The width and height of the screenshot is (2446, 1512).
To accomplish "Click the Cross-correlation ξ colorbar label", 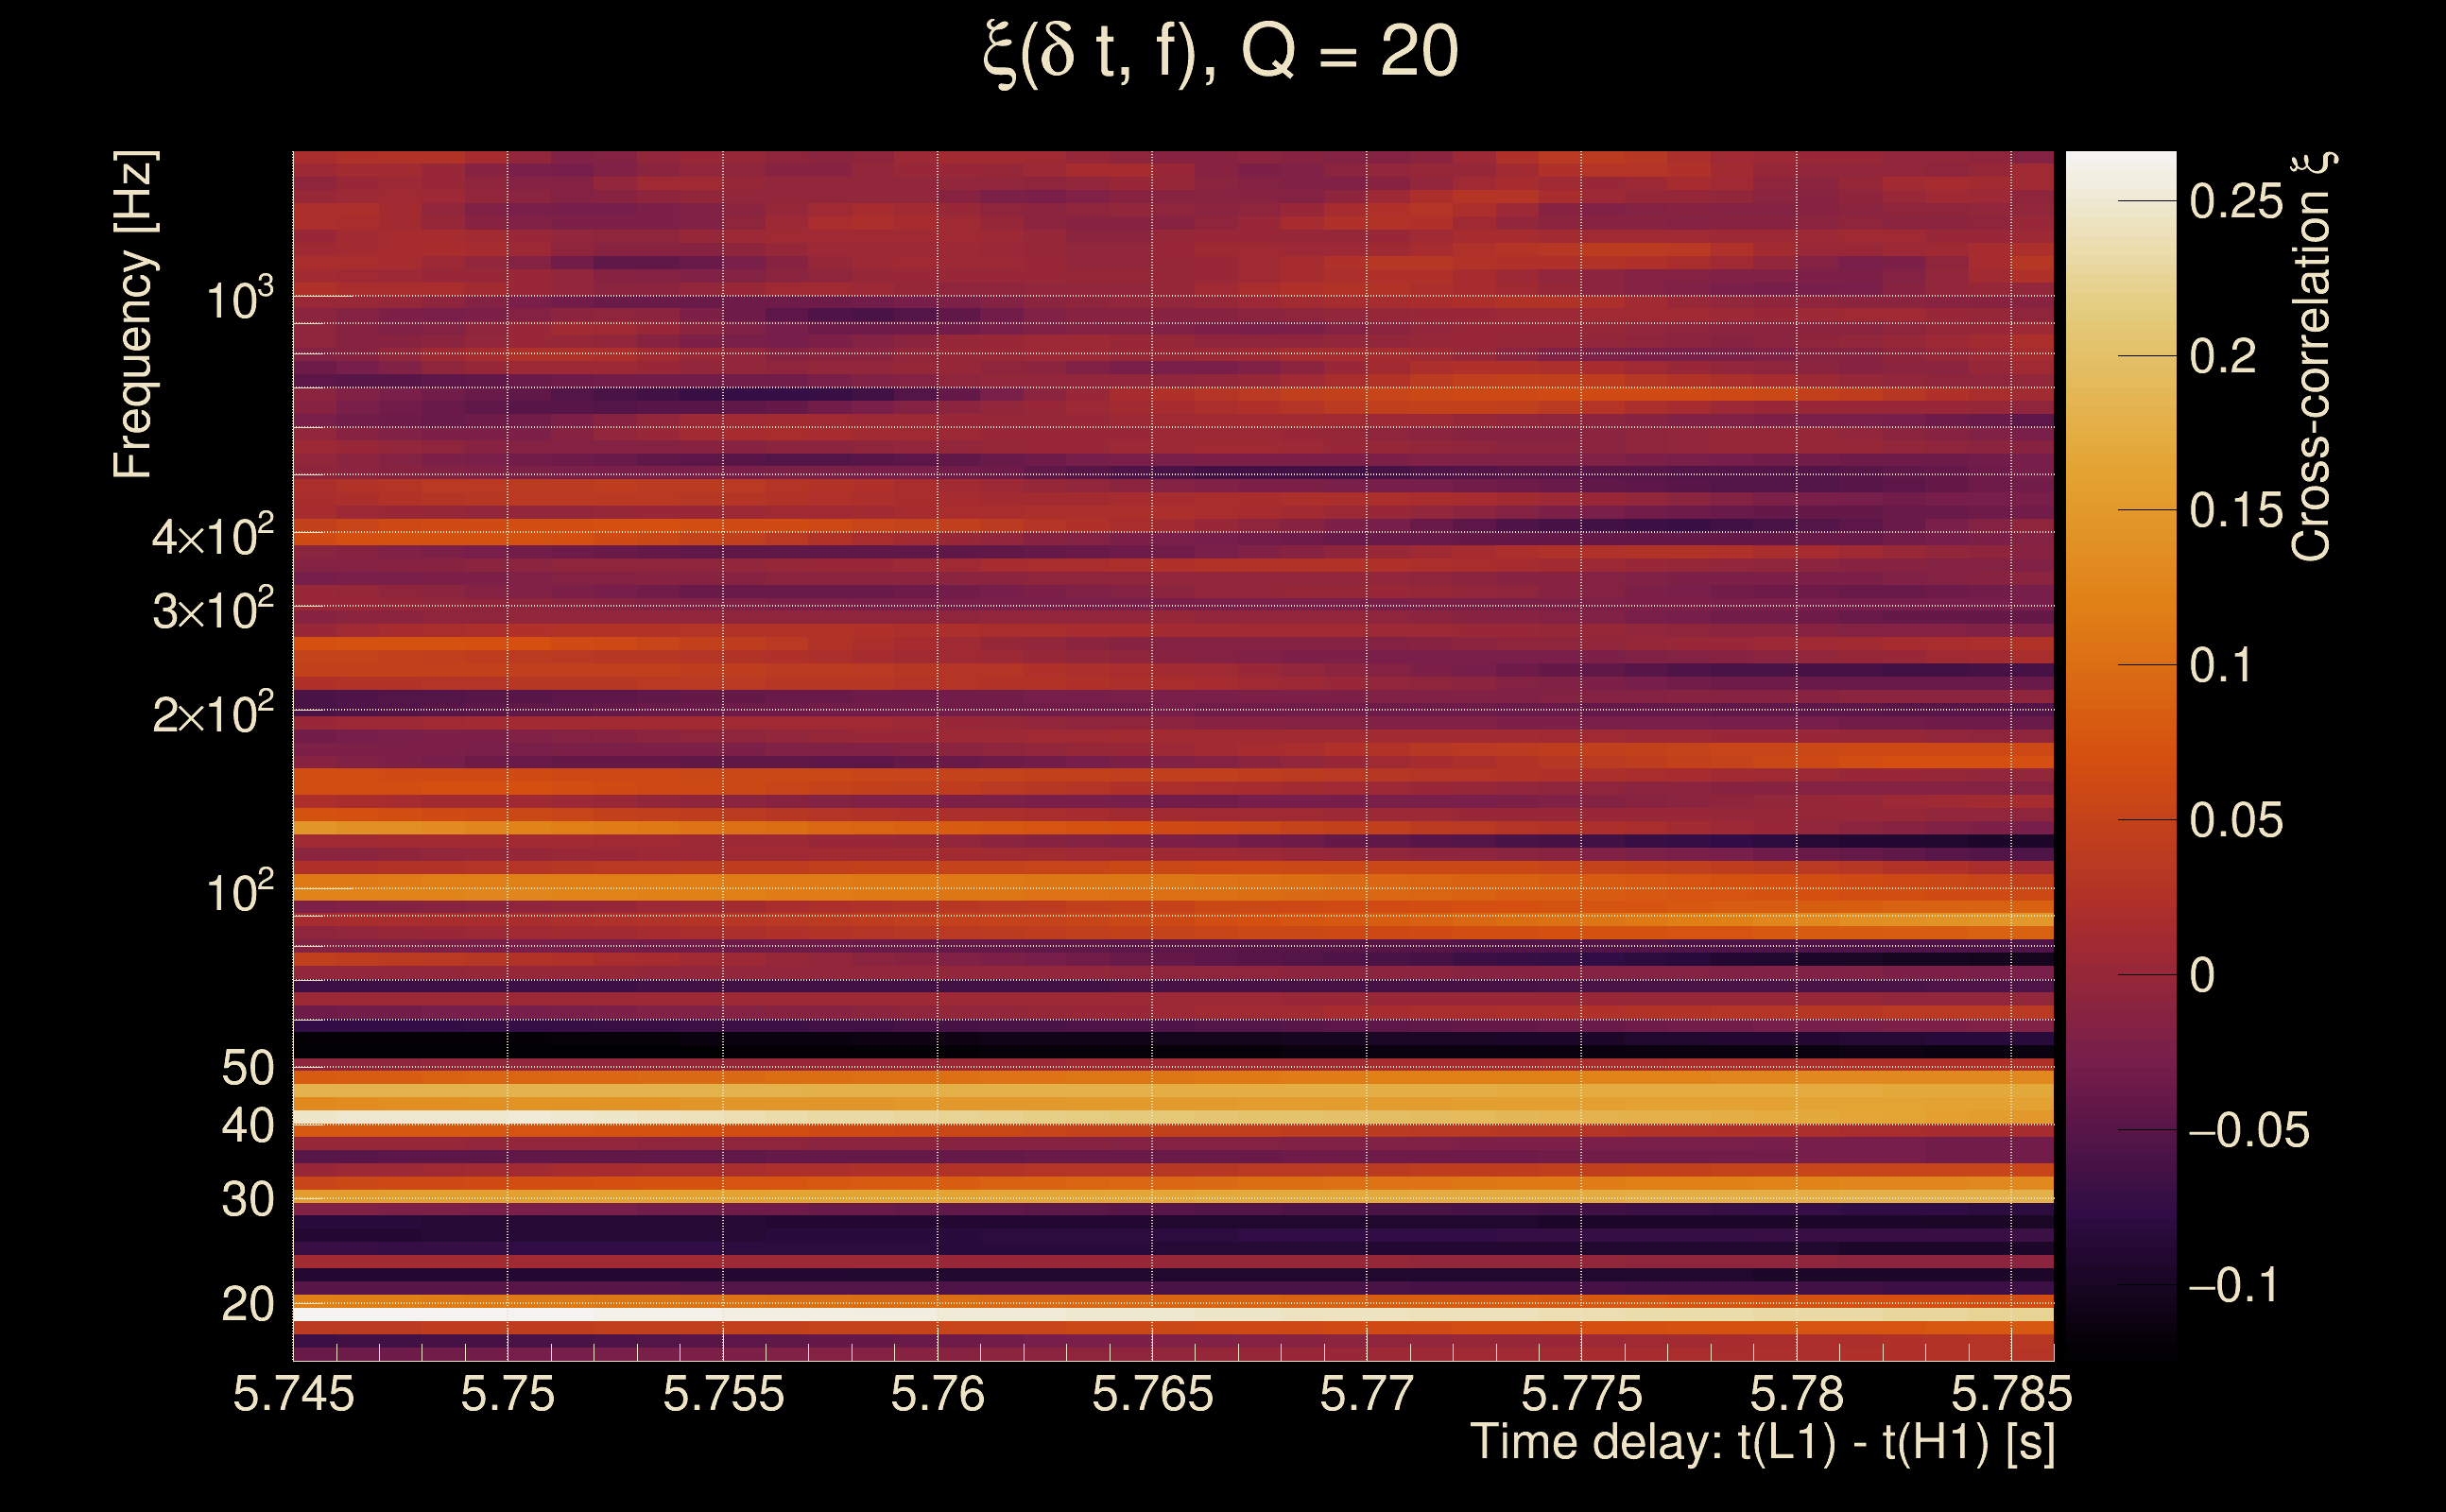I will pyautogui.click(x=2312, y=357).
